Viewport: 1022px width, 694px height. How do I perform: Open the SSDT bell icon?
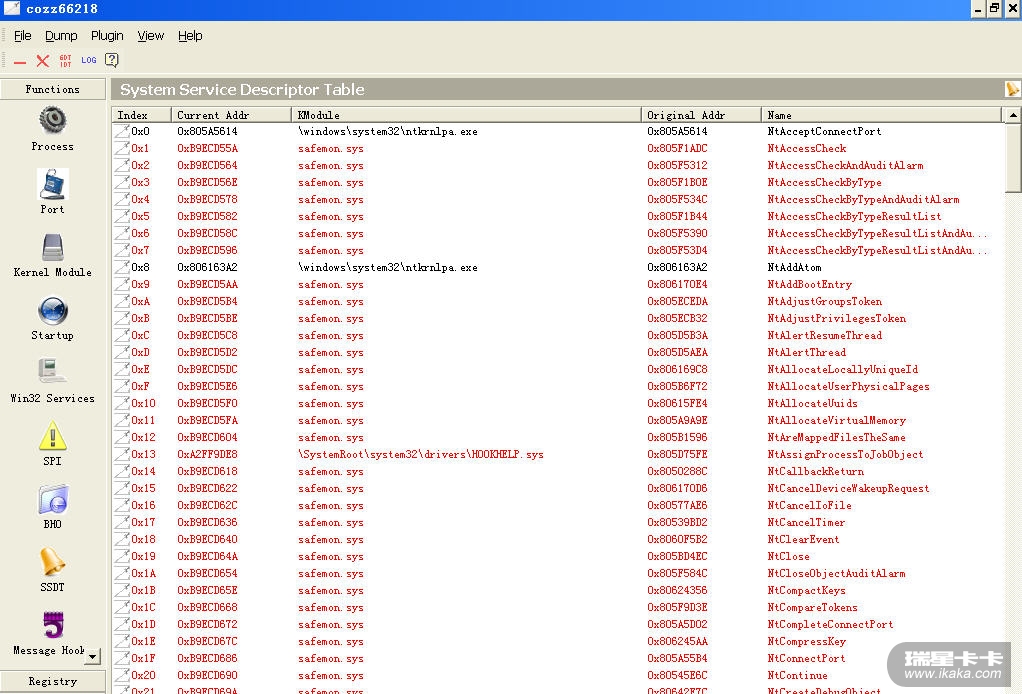coord(52,563)
